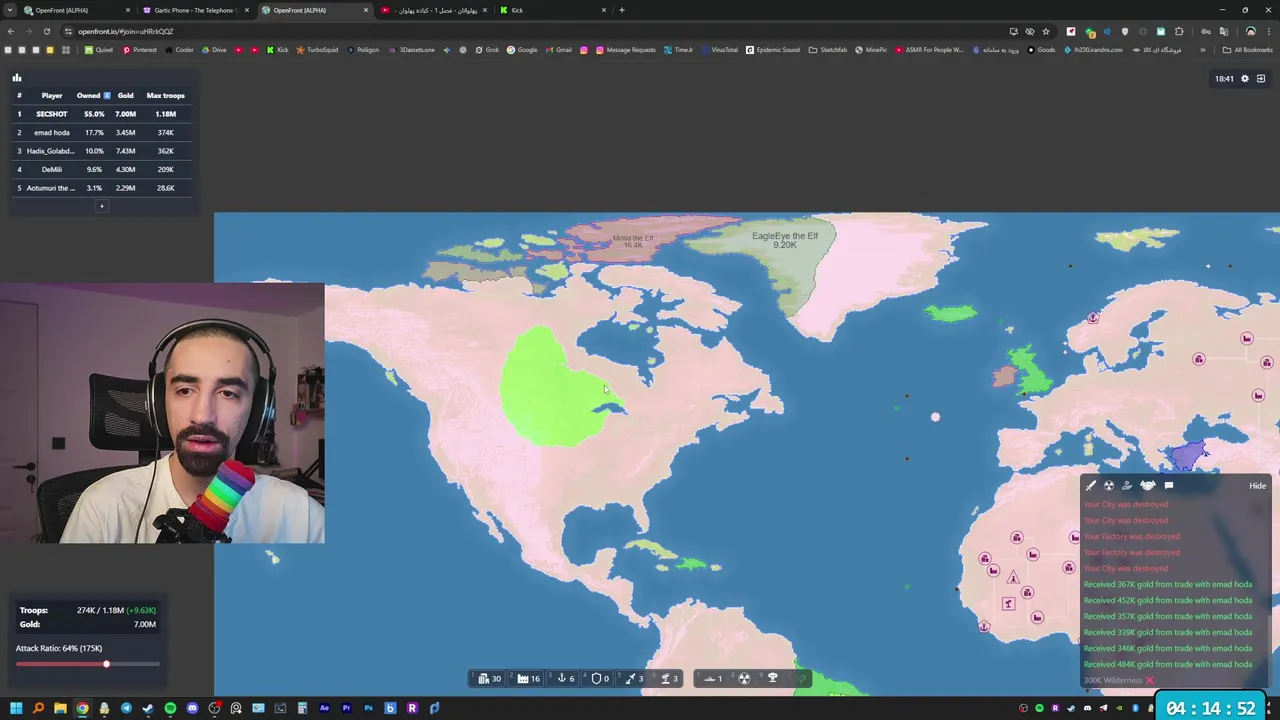Open the All Bookmarks folder

pyautogui.click(x=1249, y=50)
